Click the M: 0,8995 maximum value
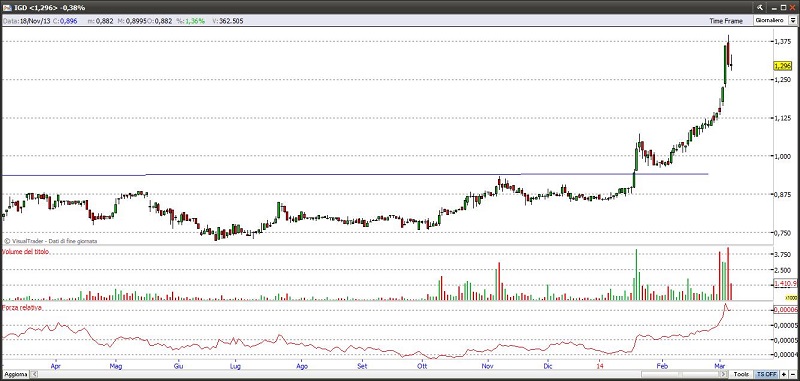800x381 pixels. point(132,21)
